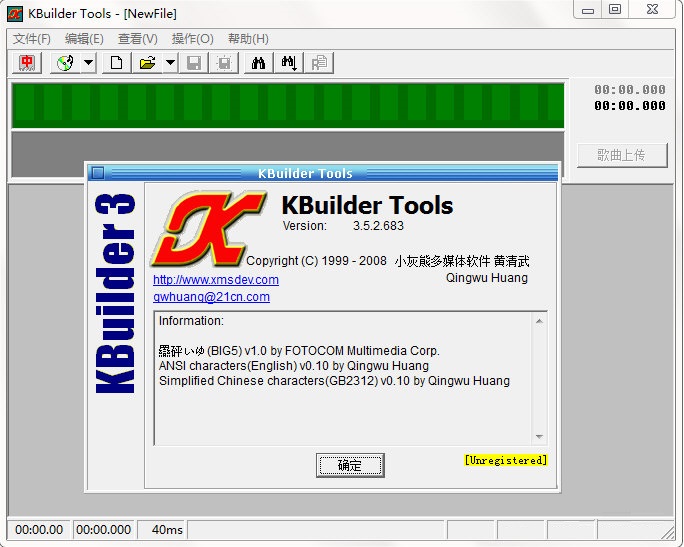The image size is (684, 547).
Task: Click the find next binoculars icon
Action: click(289, 63)
